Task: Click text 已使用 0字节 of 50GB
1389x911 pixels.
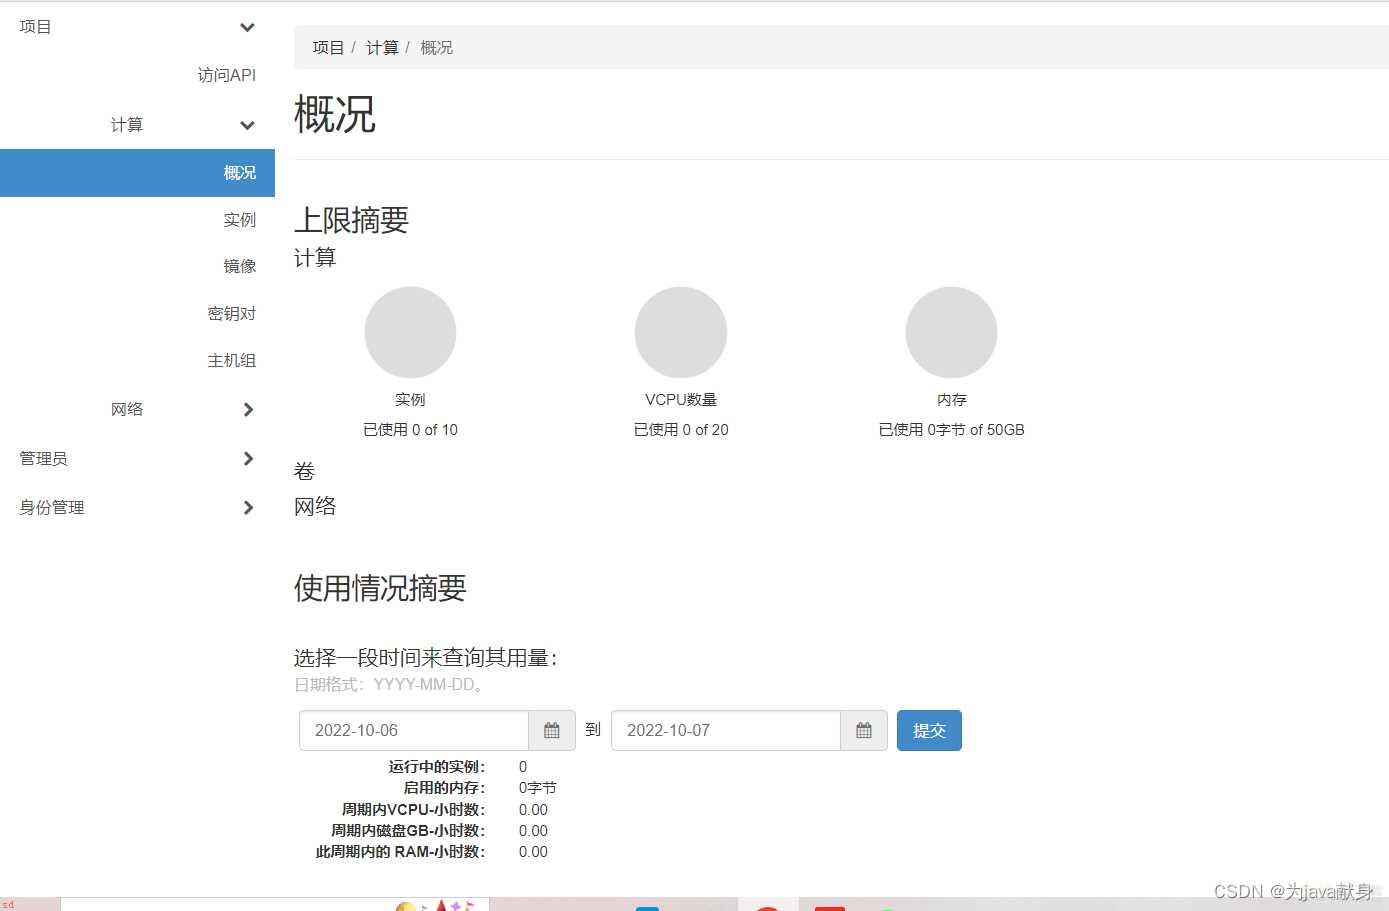Action: click(951, 430)
